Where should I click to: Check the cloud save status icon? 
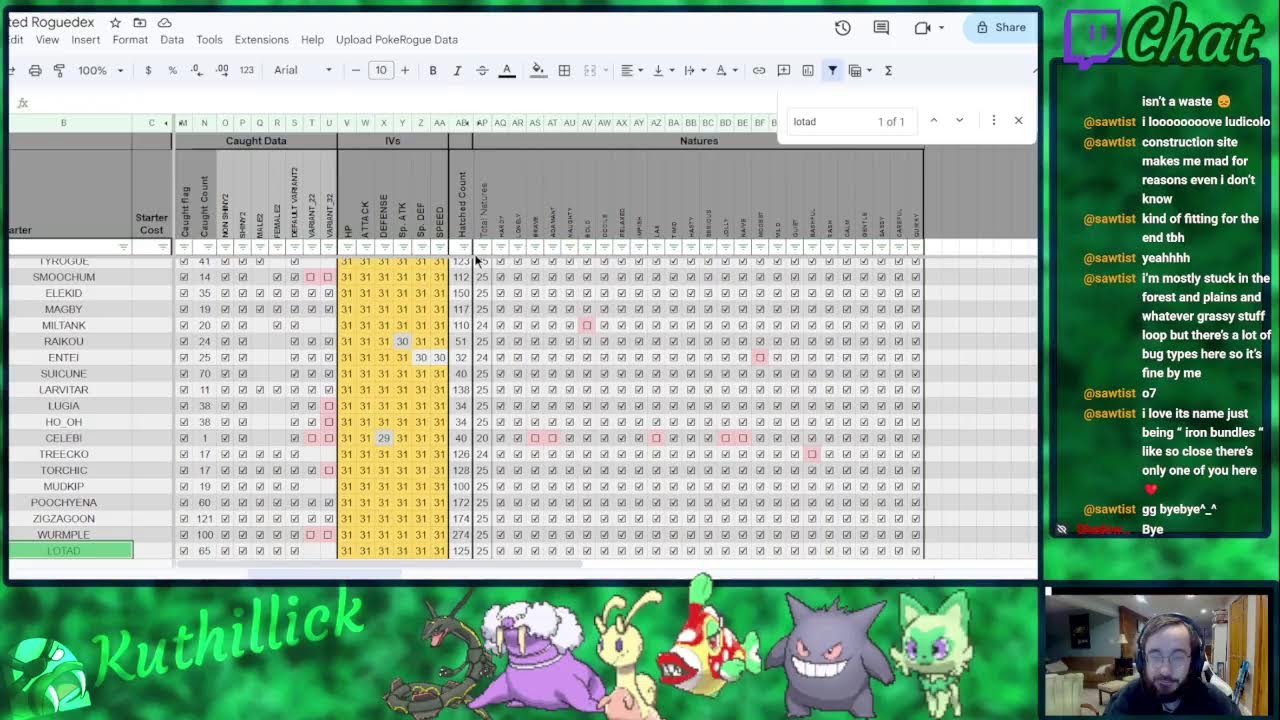[x=165, y=22]
